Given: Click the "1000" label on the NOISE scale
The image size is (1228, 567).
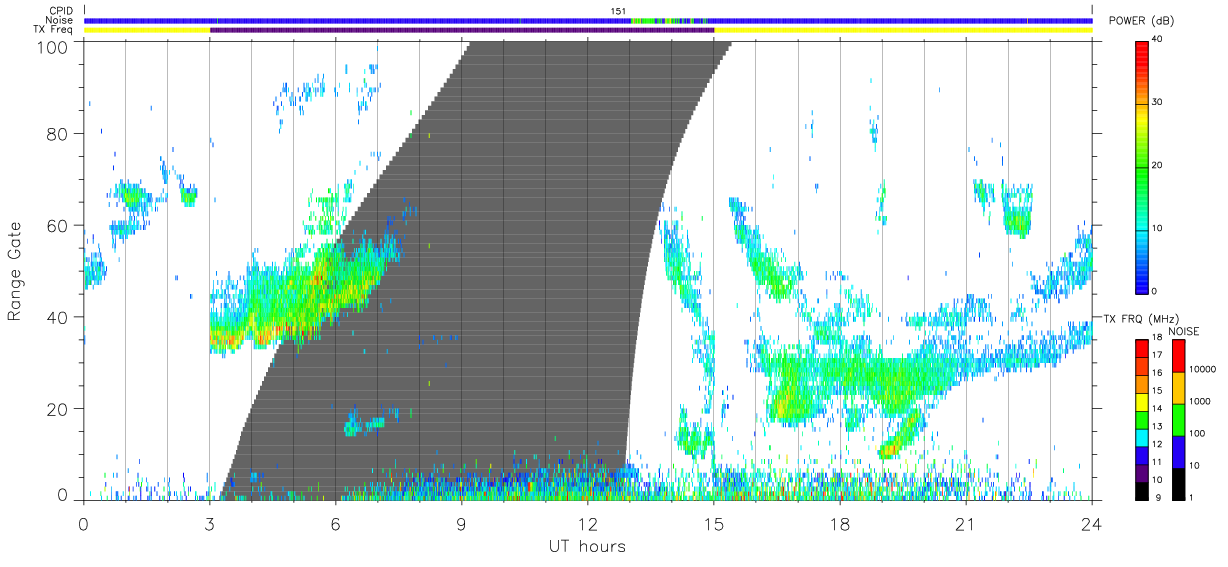Looking at the screenshot, I should pos(1199,401).
